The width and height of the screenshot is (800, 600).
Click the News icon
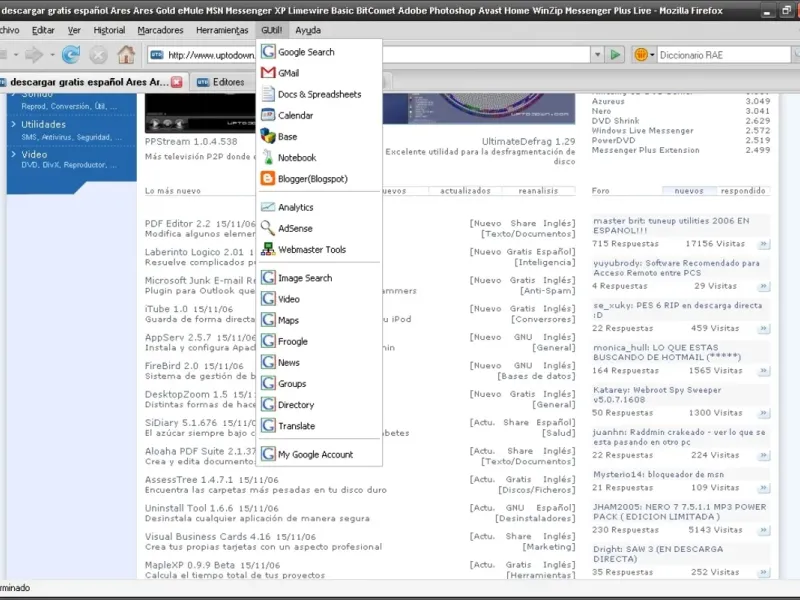click(x=268, y=362)
